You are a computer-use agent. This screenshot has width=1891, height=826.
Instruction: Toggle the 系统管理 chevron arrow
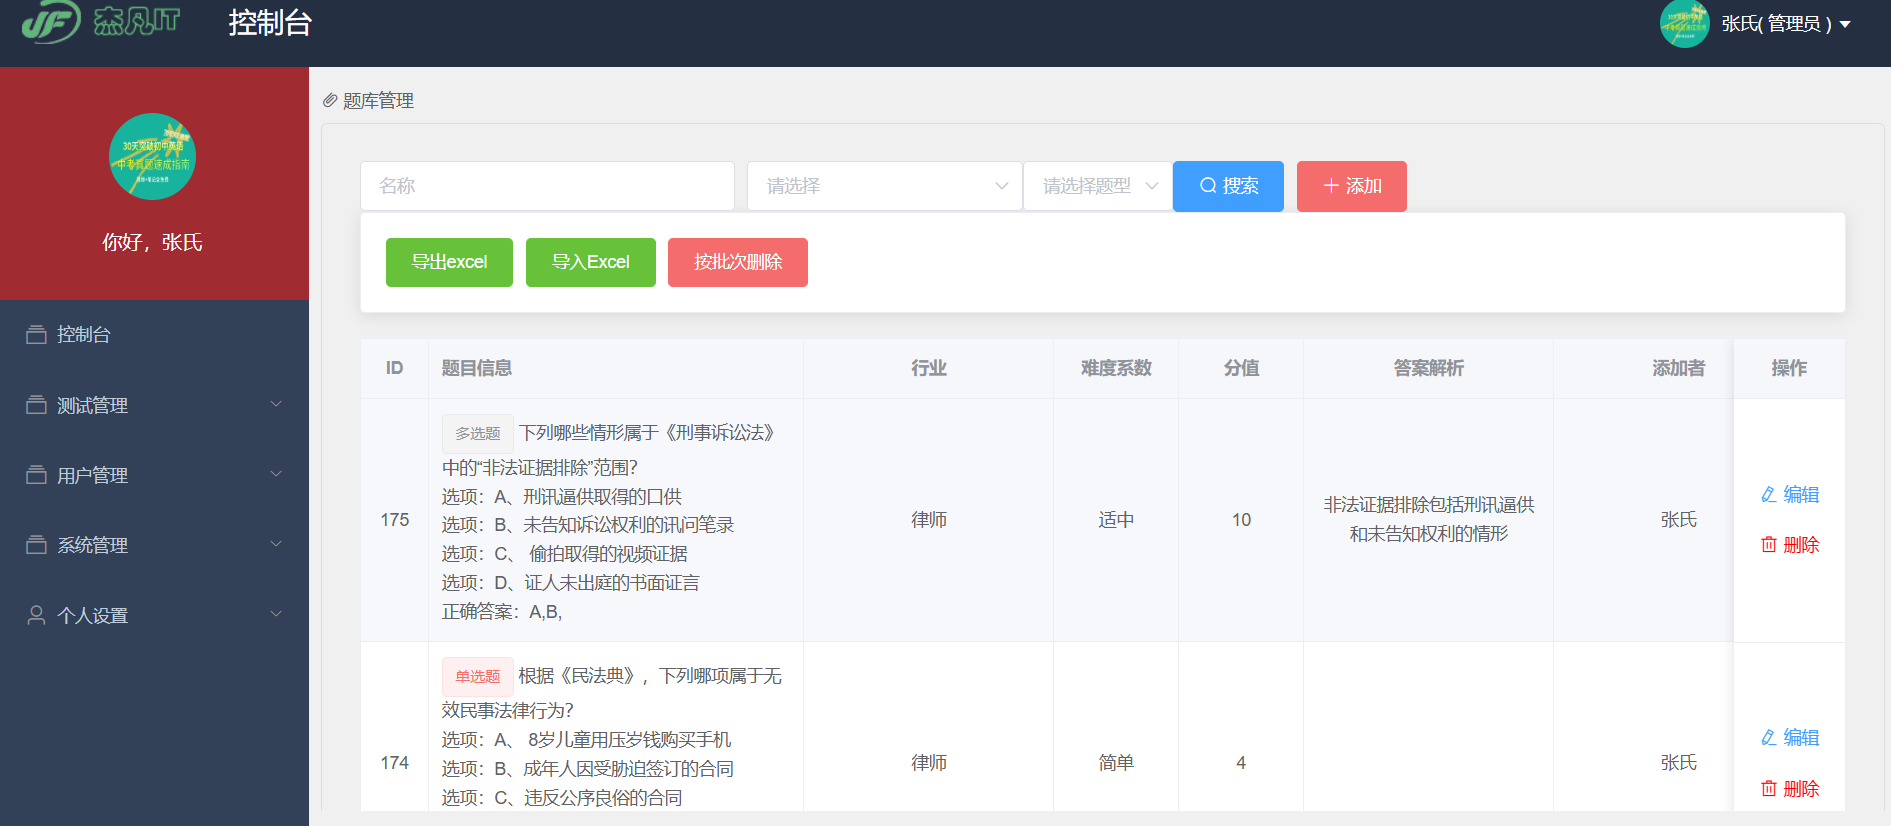coord(276,544)
